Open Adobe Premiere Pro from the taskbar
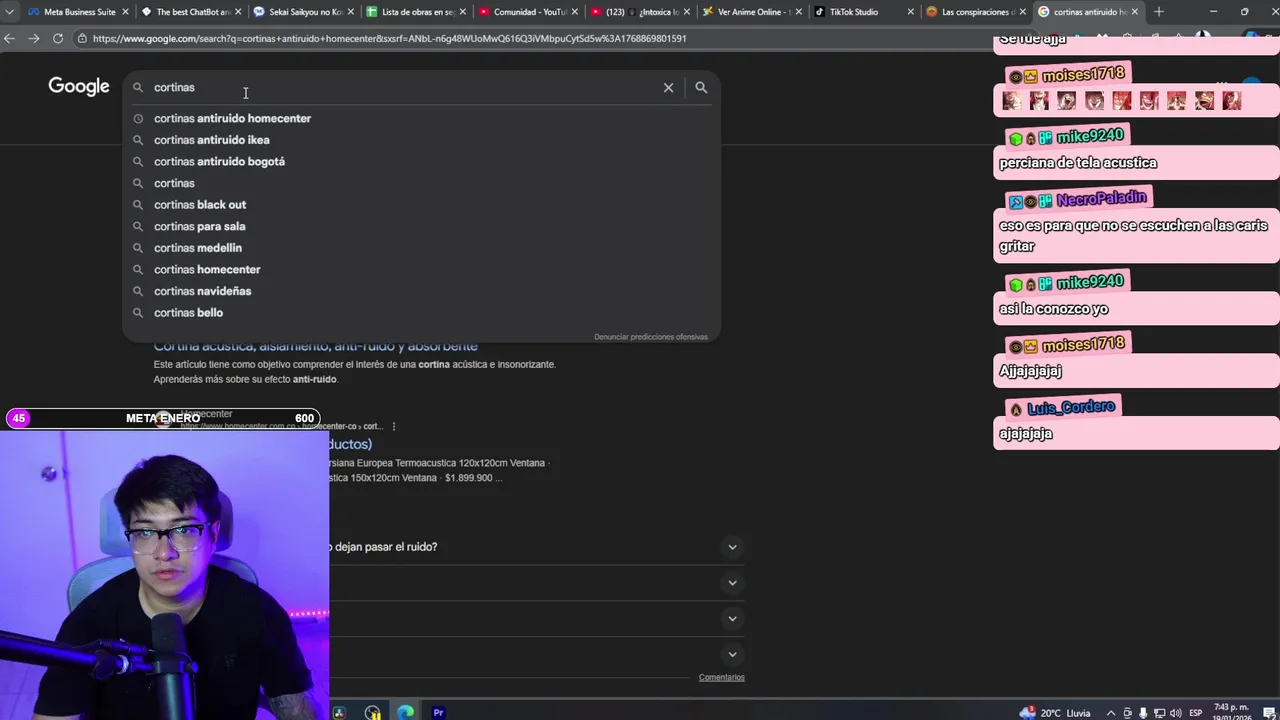 coord(438,712)
